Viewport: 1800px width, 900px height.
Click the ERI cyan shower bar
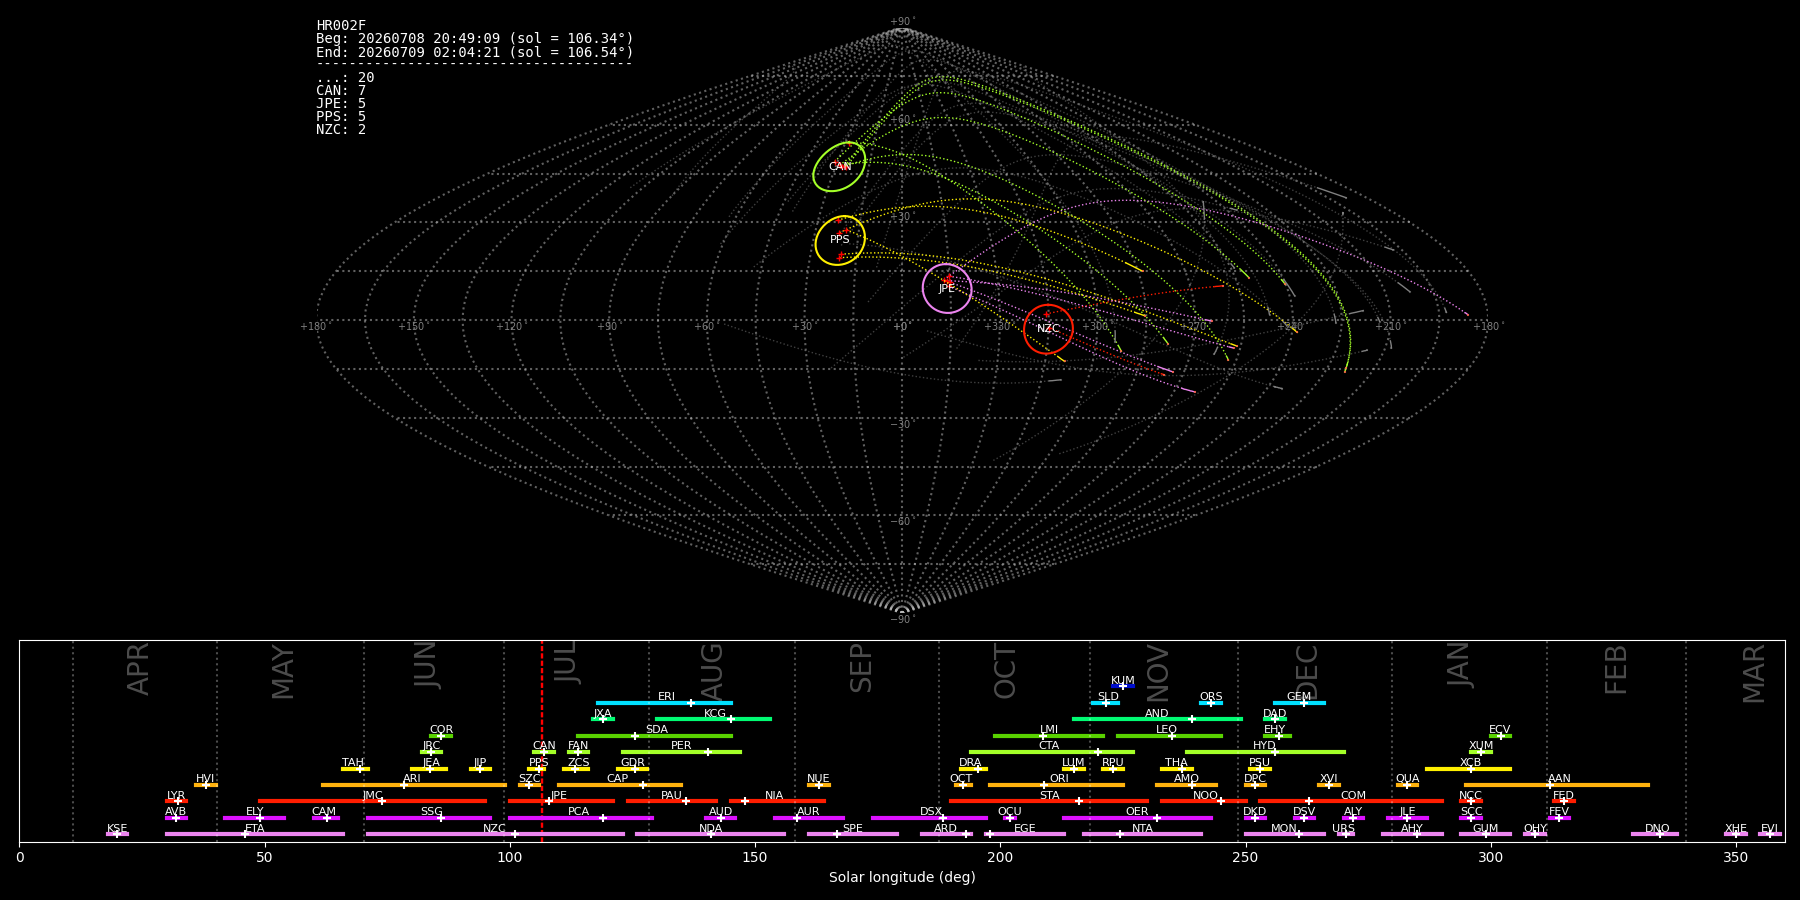[x=664, y=703]
